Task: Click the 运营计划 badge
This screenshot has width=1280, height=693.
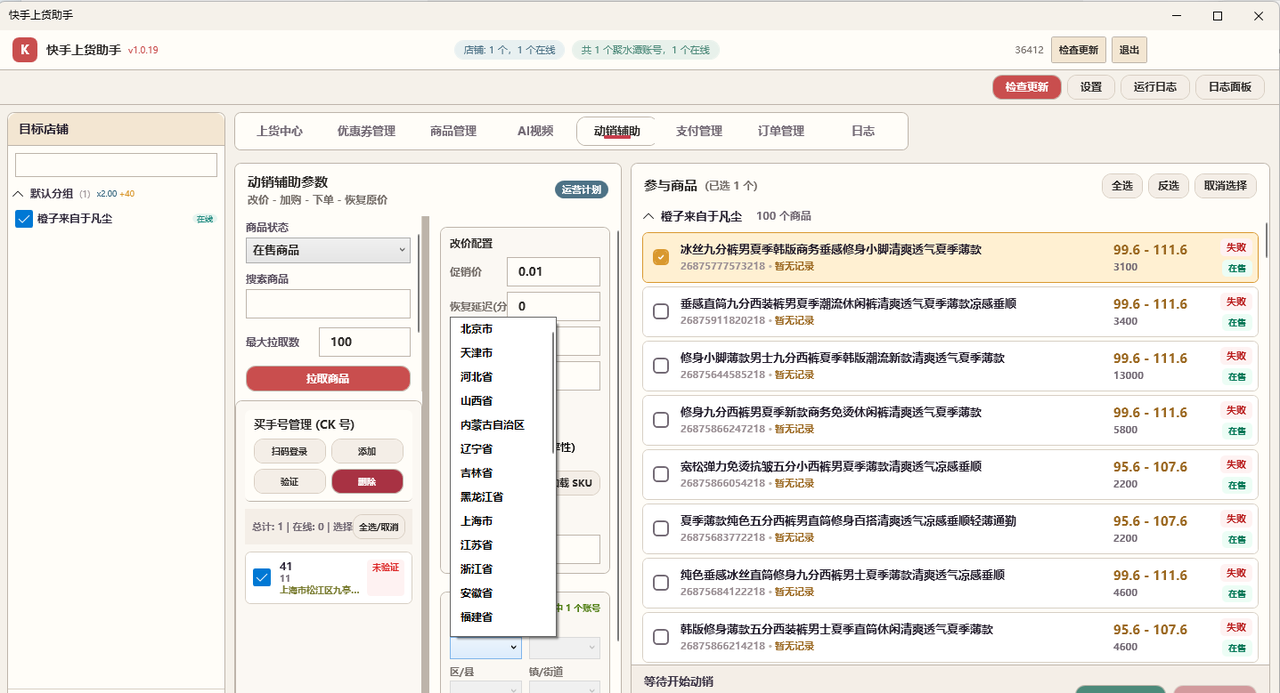Action: tap(582, 190)
